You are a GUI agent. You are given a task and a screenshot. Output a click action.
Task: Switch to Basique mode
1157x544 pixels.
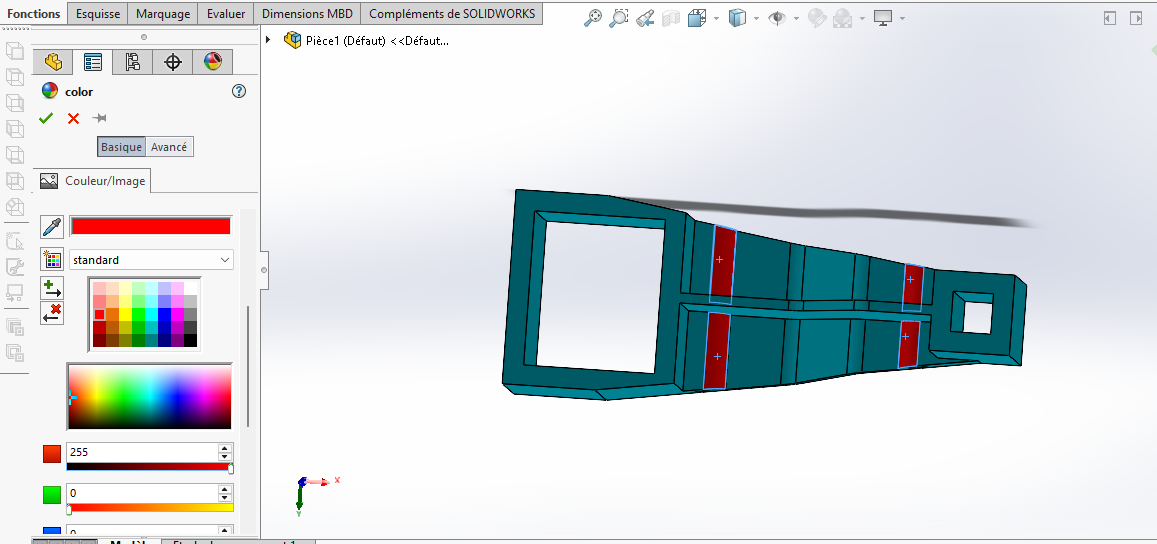click(x=121, y=147)
